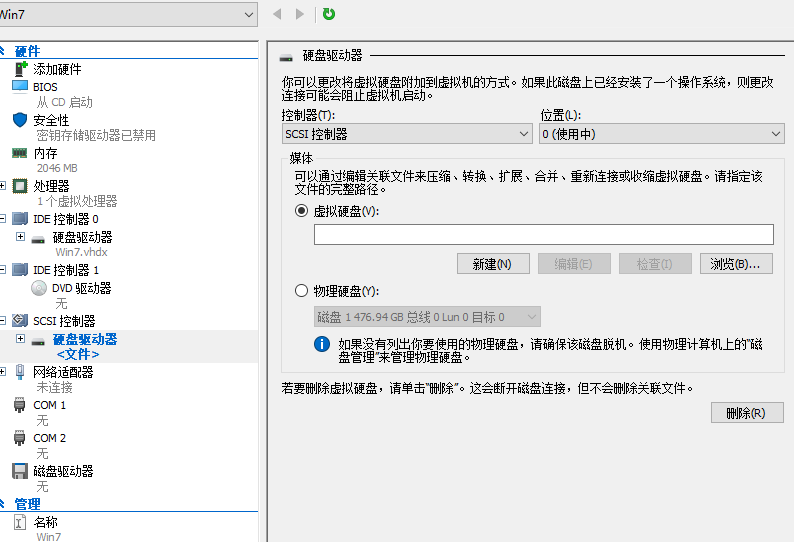Select COM 2 in hardware tree

tap(49, 438)
